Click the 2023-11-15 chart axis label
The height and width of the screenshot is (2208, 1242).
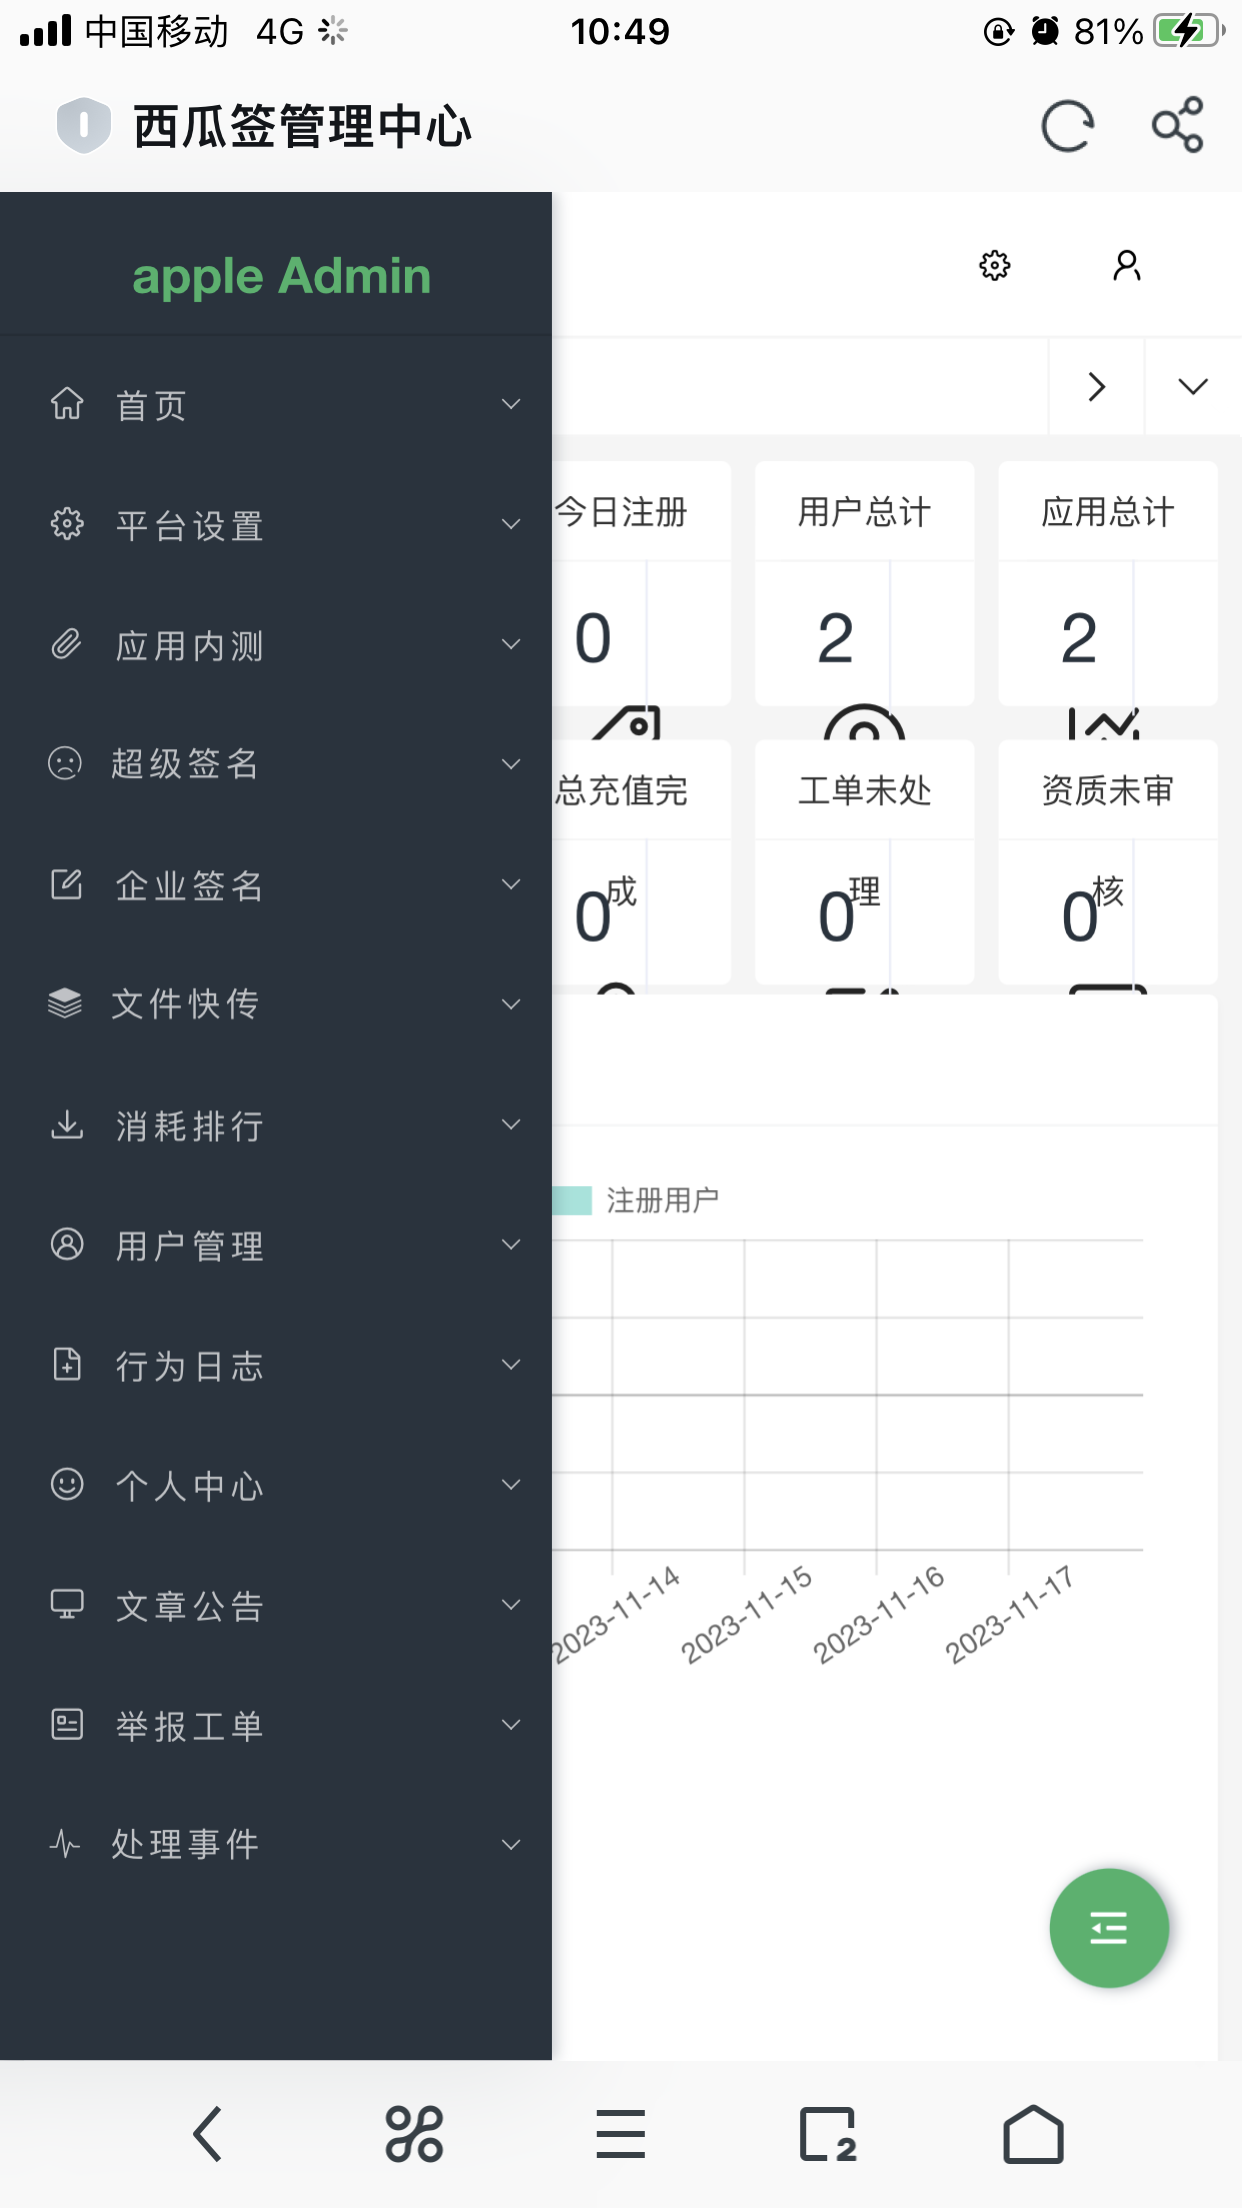point(746,1614)
